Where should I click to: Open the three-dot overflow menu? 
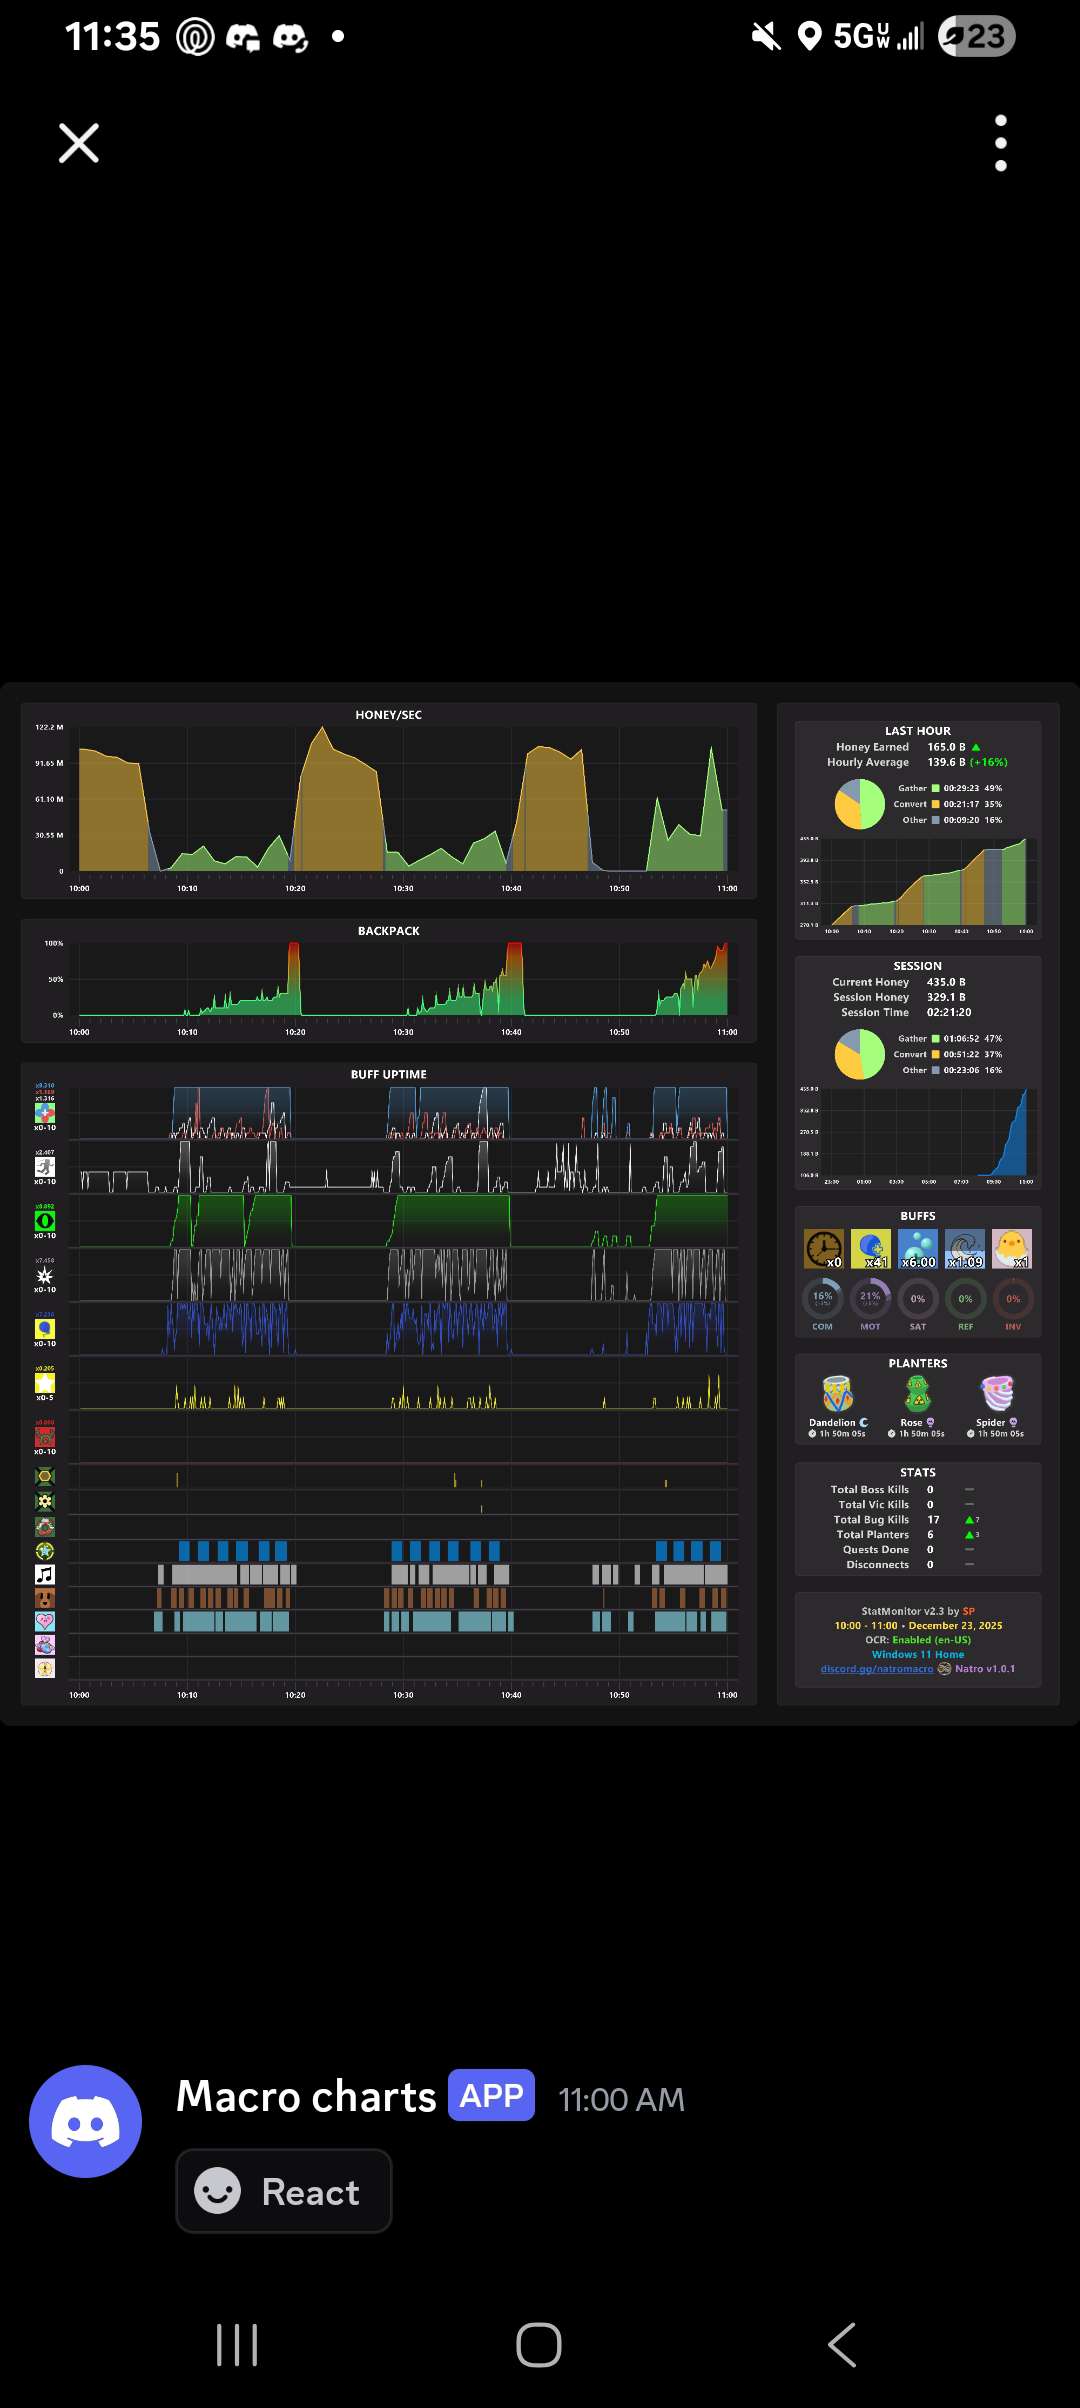1001,143
